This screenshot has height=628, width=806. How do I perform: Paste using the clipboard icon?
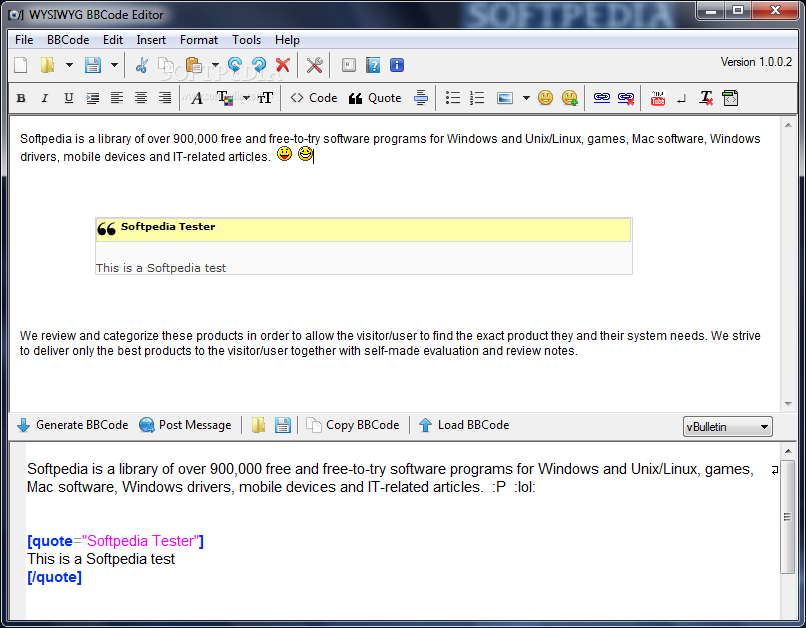click(x=194, y=65)
